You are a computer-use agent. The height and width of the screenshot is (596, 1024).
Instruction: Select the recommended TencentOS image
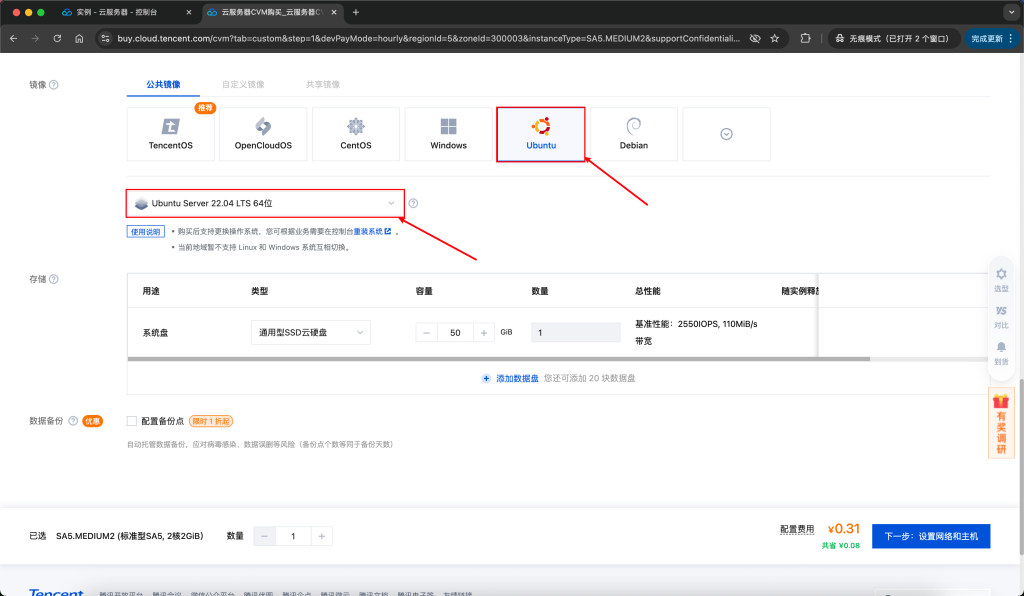170,133
